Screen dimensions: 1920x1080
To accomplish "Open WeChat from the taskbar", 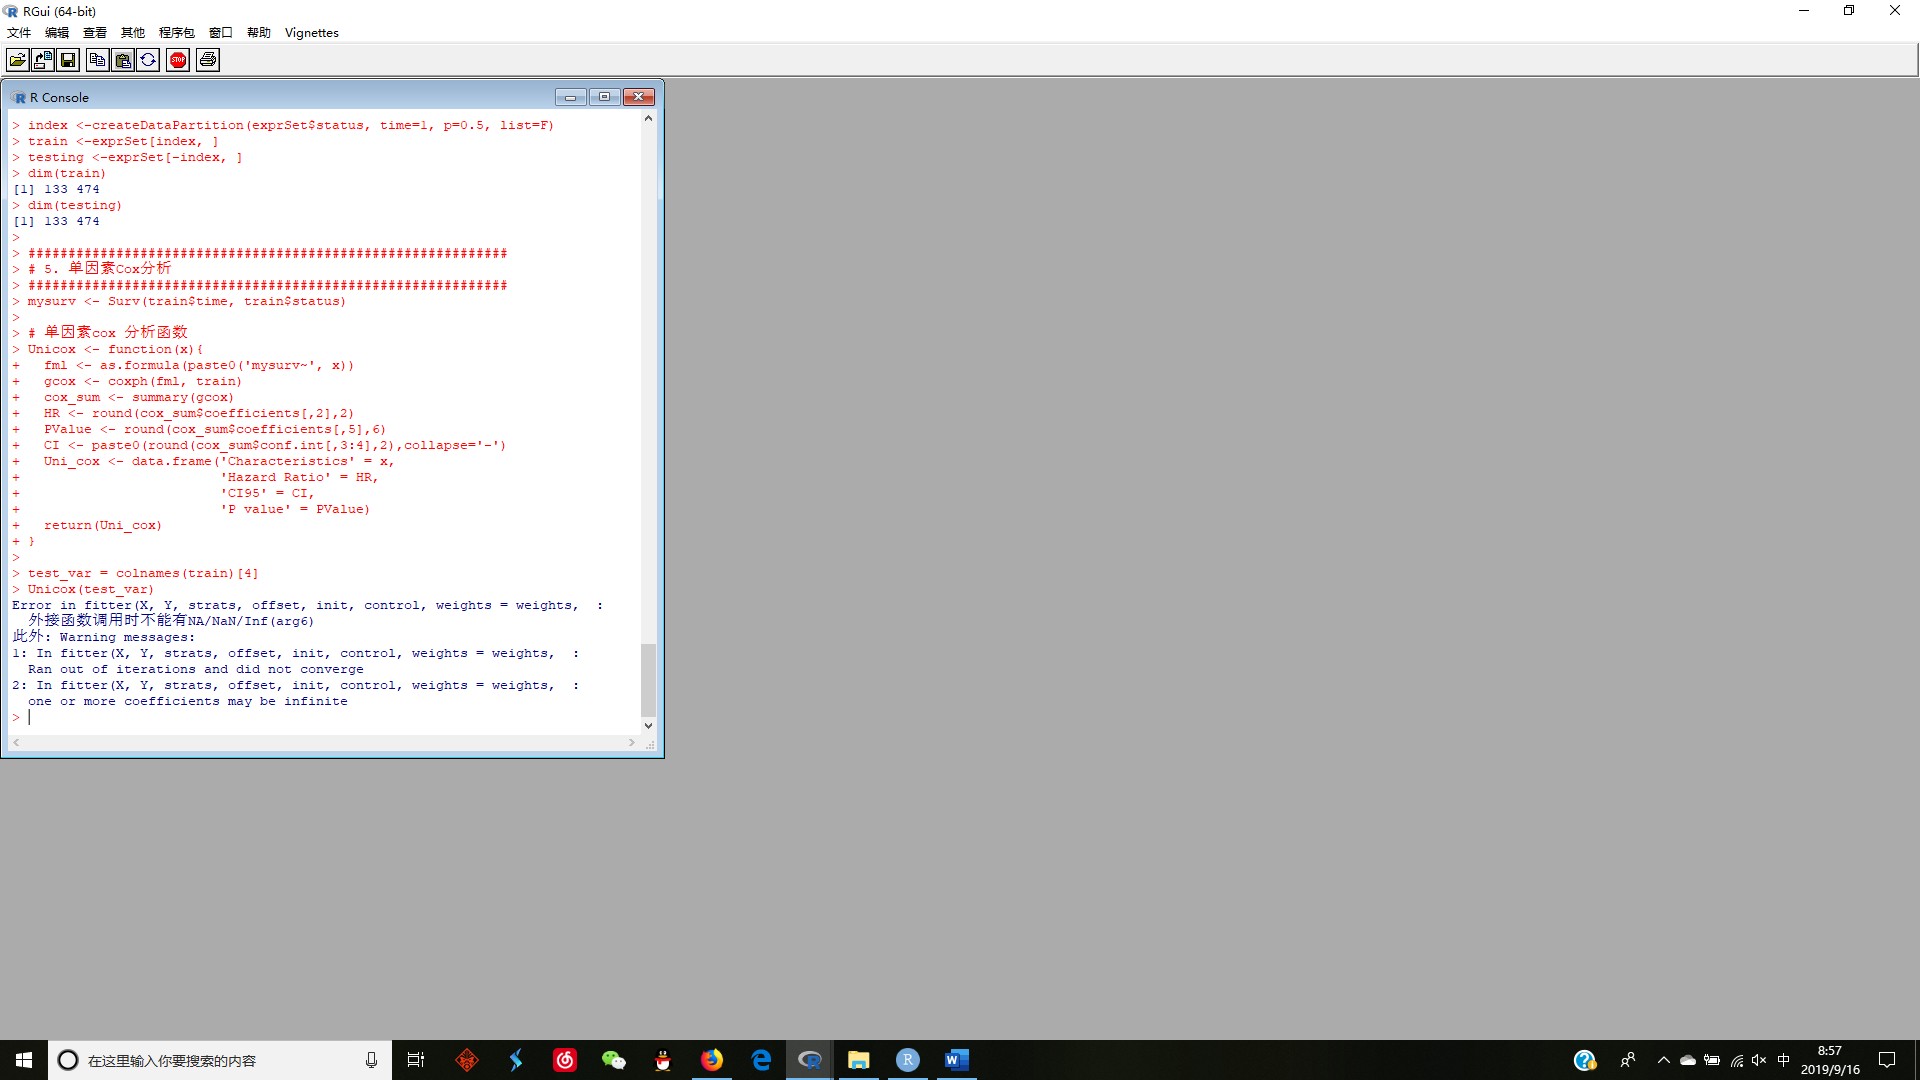I will [614, 1060].
